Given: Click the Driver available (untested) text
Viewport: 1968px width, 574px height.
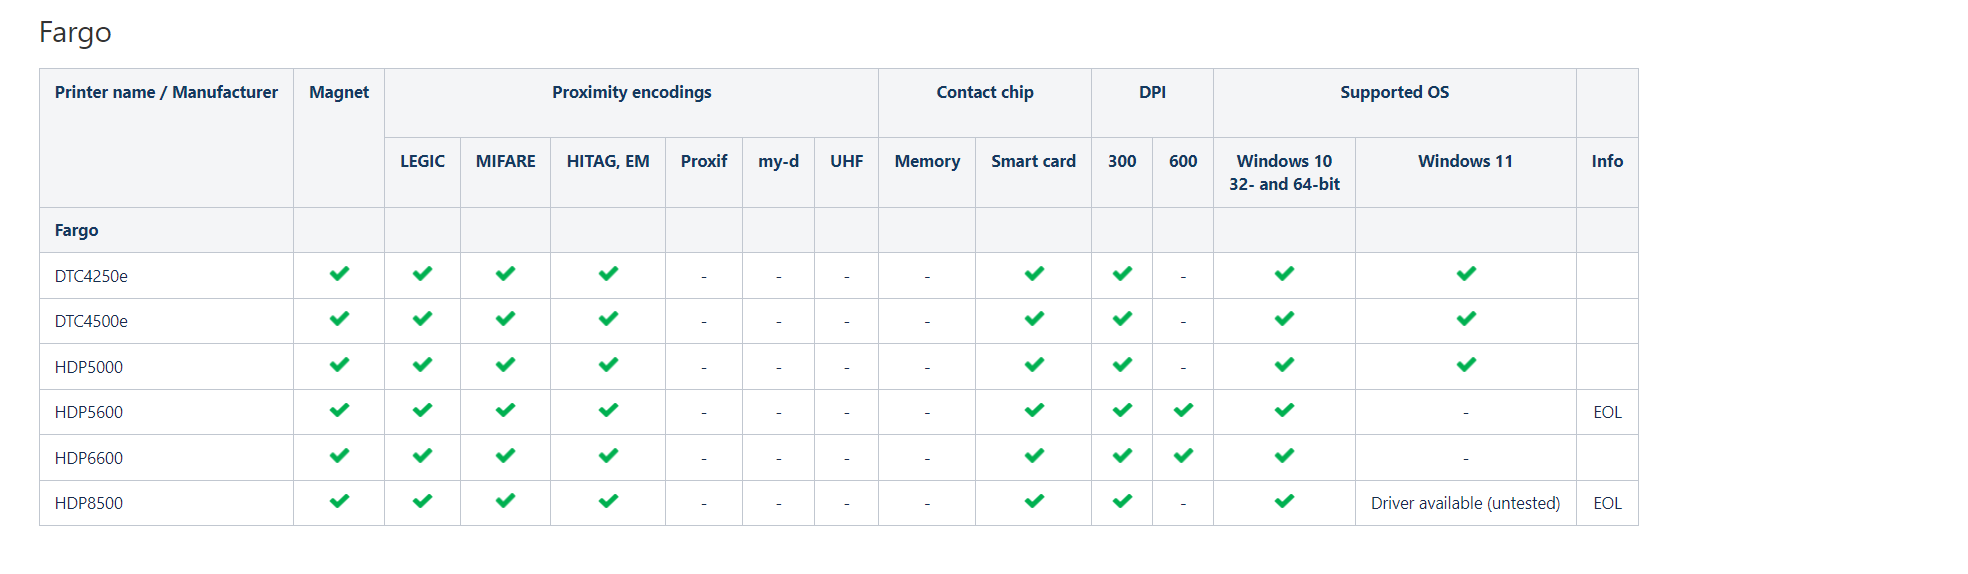Looking at the screenshot, I should pyautogui.click(x=1465, y=503).
